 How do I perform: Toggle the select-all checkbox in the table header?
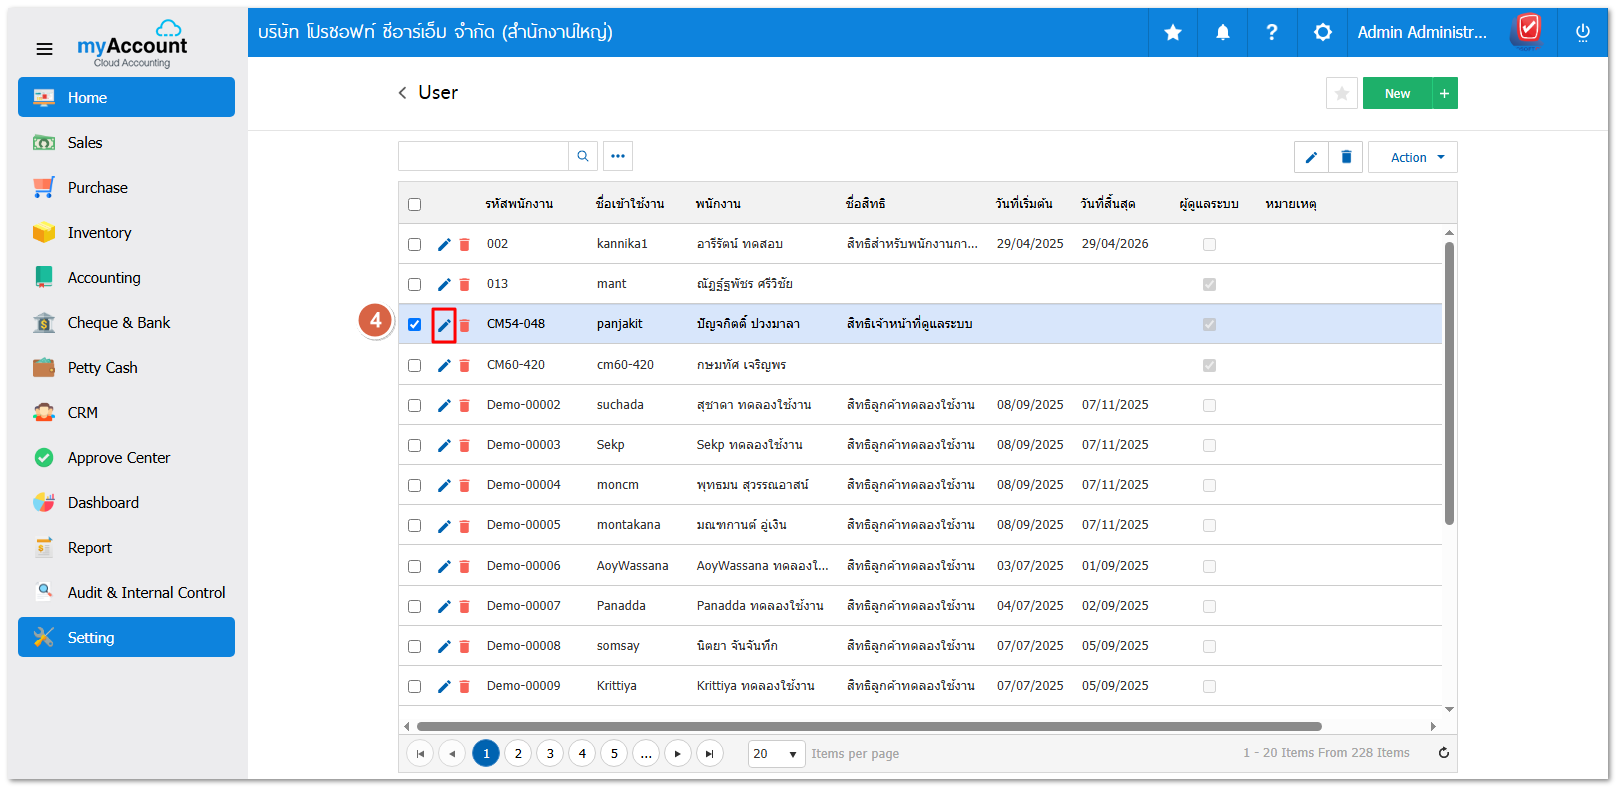(x=415, y=205)
